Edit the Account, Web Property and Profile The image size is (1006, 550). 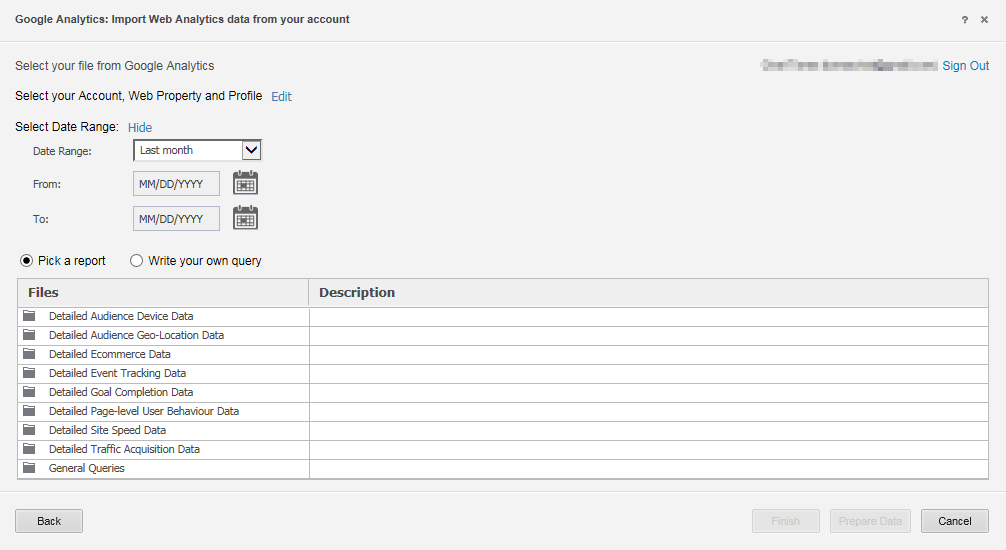281,97
